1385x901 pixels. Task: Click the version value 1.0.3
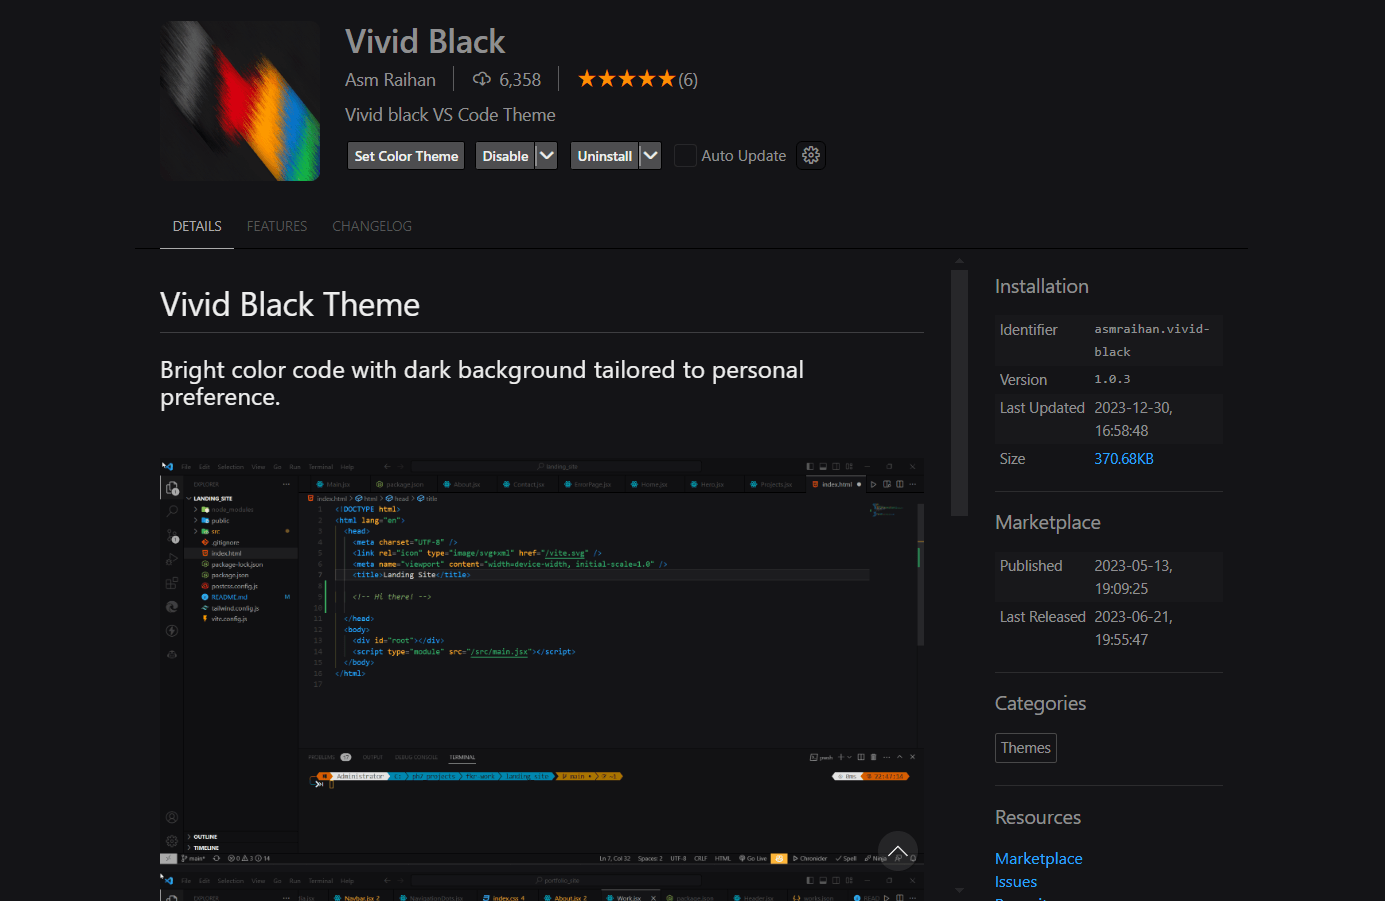[x=1112, y=380]
